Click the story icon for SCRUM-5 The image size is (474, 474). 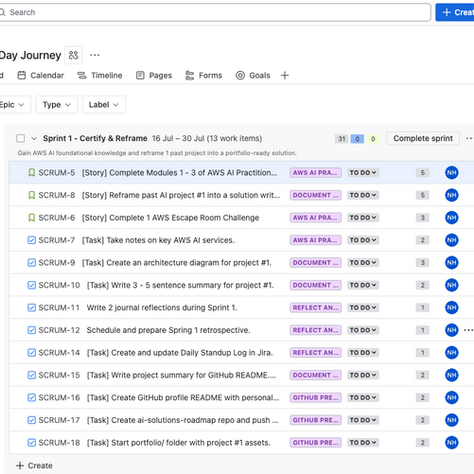(x=32, y=173)
